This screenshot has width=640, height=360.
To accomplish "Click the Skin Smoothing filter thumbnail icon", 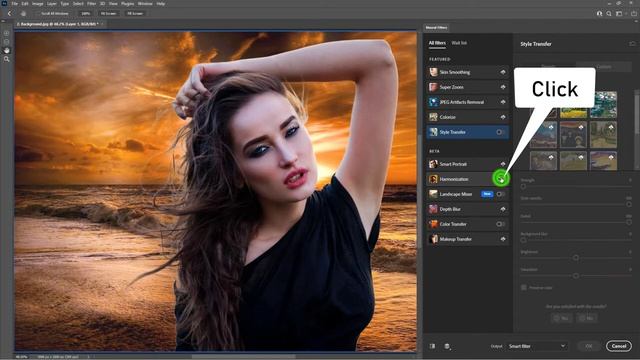I will tap(433, 72).
